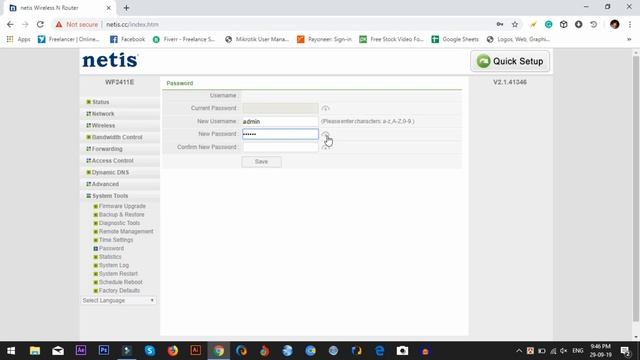Select Password in System Tools

click(111, 249)
